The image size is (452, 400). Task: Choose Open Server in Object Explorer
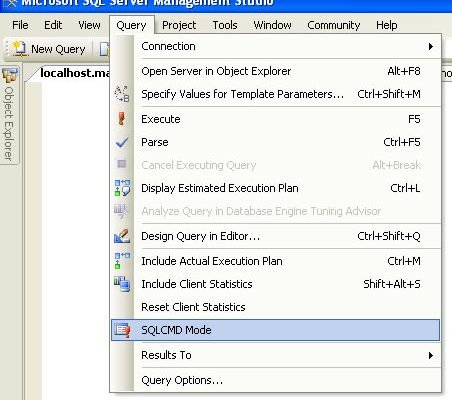275,71
